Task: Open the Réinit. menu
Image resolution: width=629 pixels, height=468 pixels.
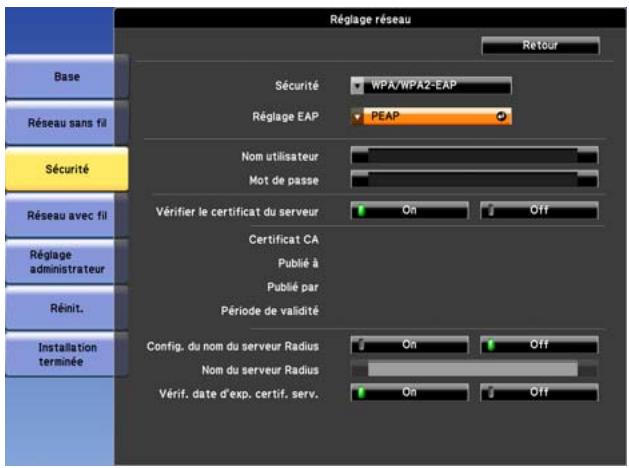Action: click(66, 309)
